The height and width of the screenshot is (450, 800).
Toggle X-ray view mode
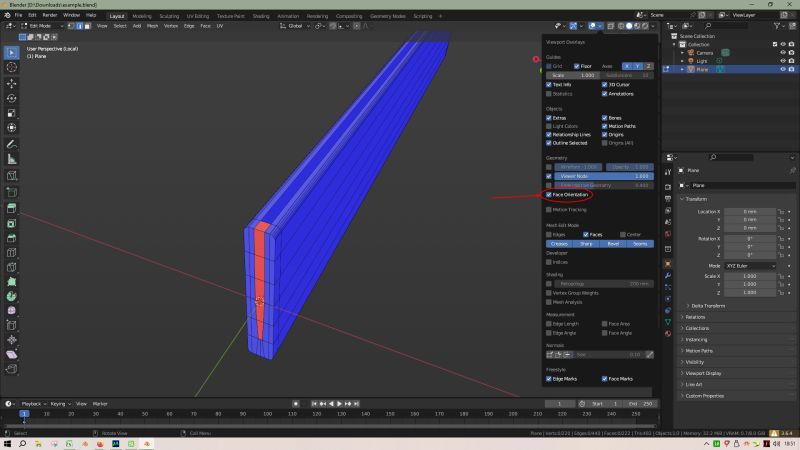(611, 26)
